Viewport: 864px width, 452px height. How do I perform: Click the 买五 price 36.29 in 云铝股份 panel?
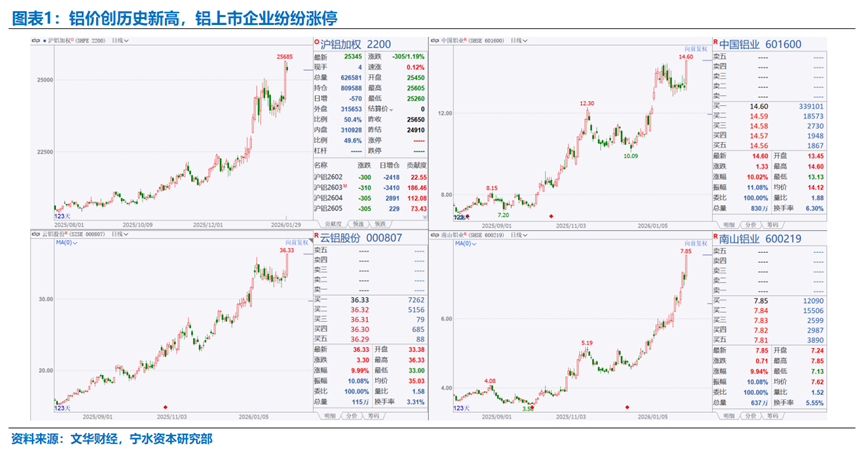point(360,340)
